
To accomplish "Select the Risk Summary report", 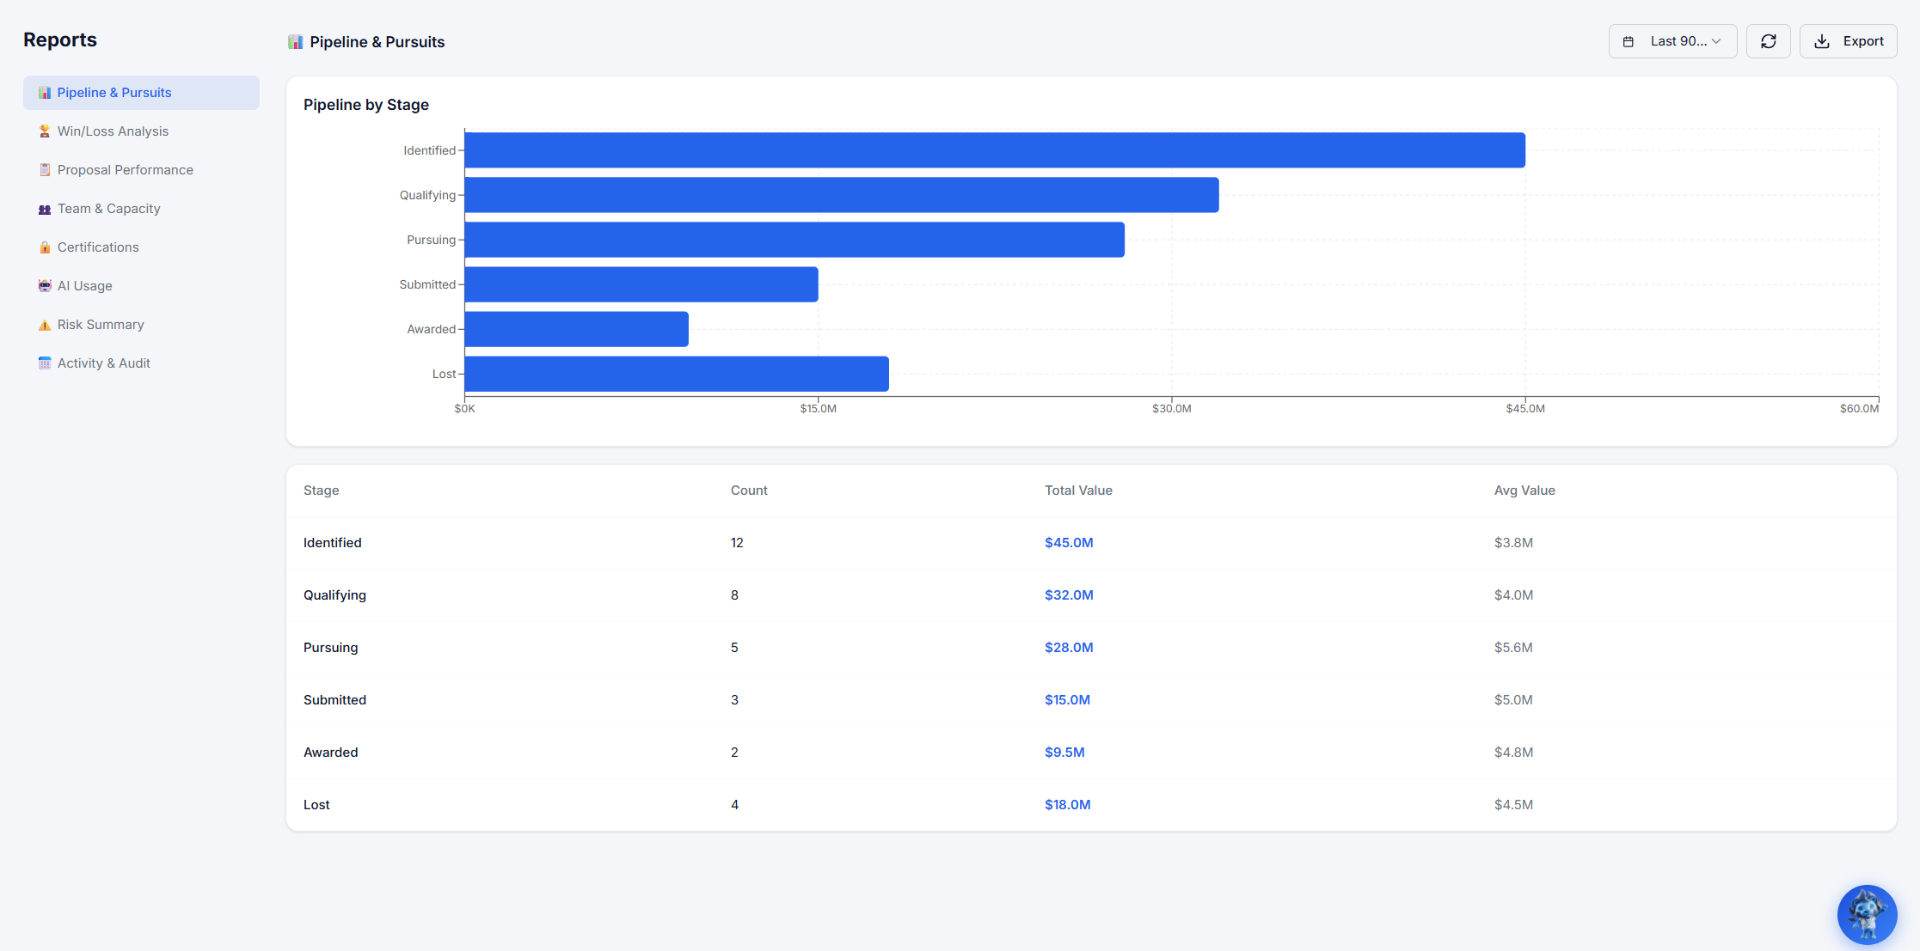I will [141, 325].
